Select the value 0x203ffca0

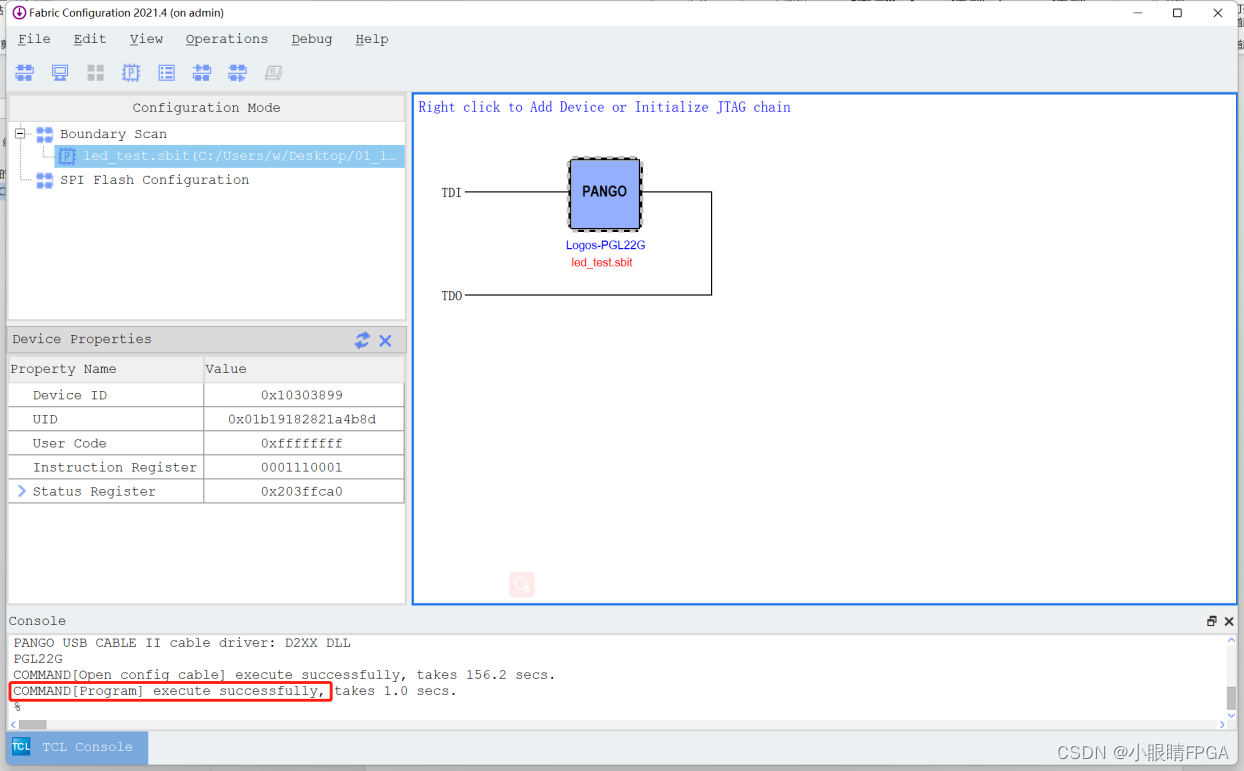click(302, 491)
